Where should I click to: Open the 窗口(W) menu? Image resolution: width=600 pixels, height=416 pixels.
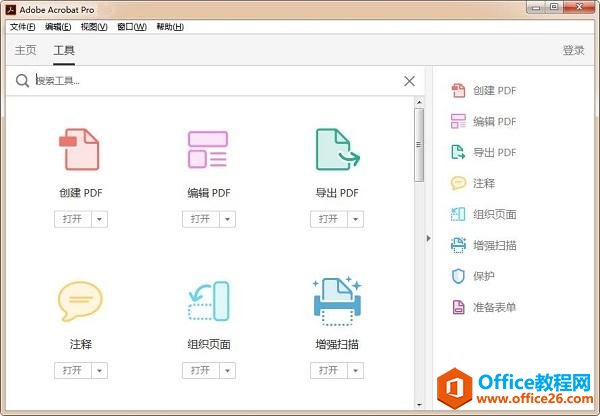tap(132, 27)
